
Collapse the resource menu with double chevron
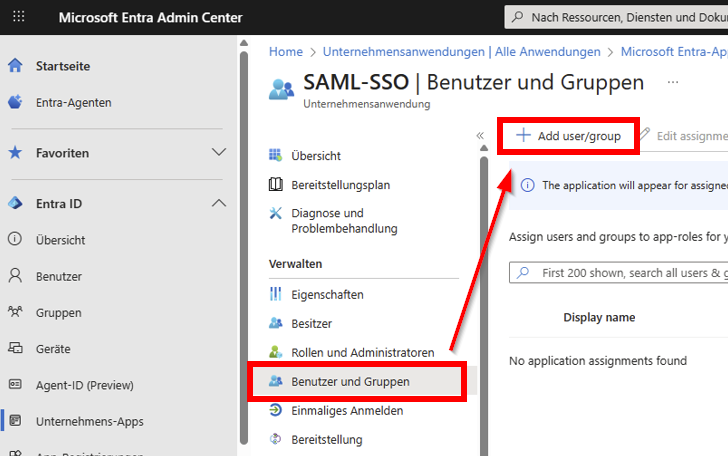480,136
